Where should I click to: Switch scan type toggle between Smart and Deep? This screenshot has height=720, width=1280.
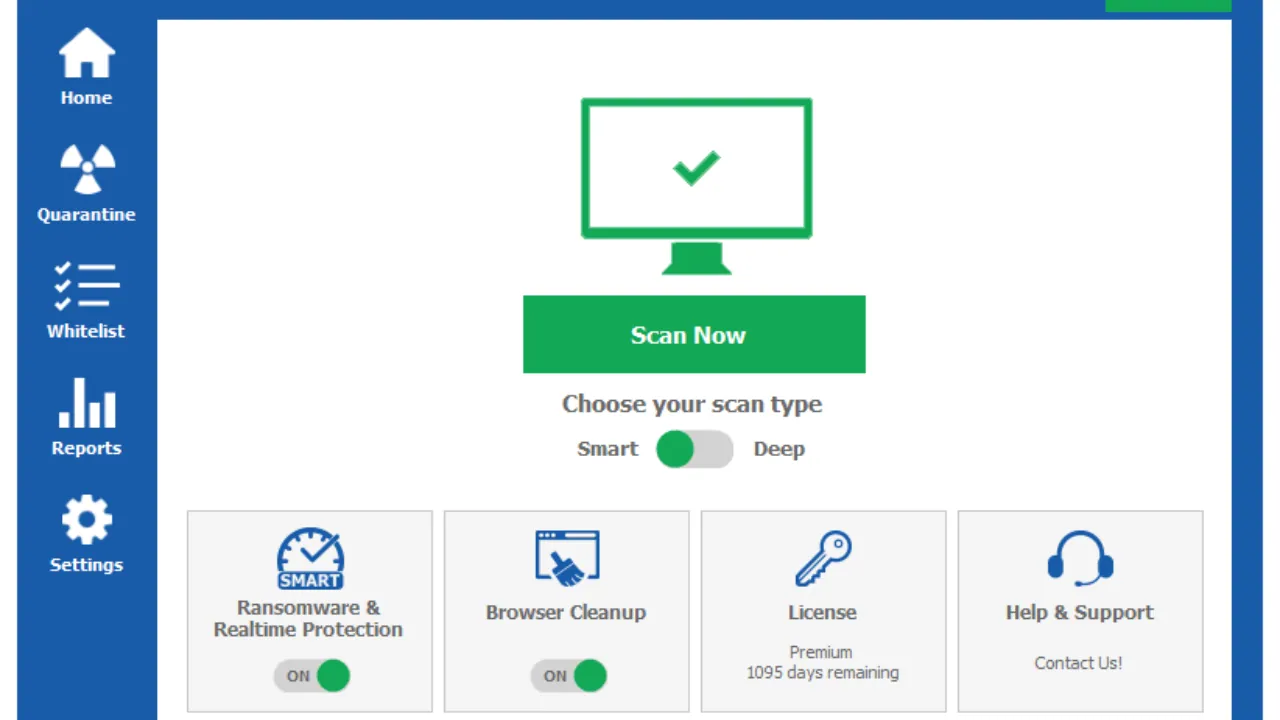coord(695,449)
